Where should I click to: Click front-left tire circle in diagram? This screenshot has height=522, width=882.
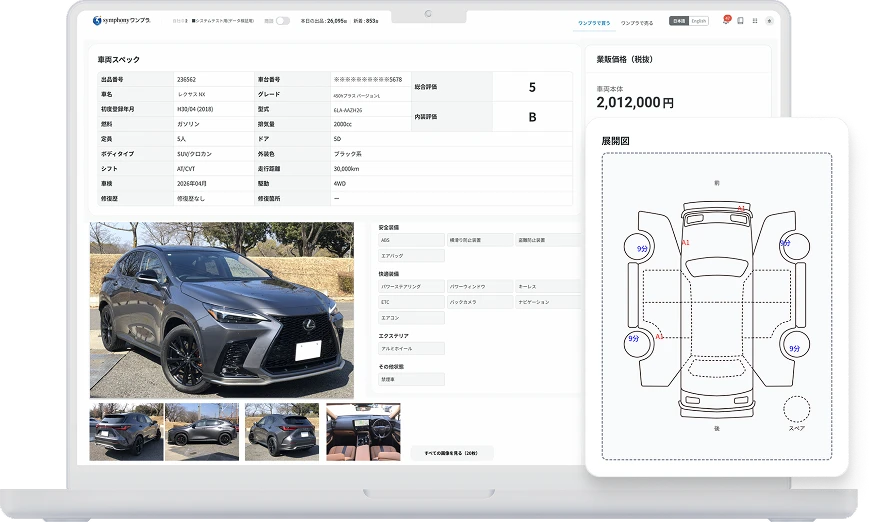pos(639,247)
